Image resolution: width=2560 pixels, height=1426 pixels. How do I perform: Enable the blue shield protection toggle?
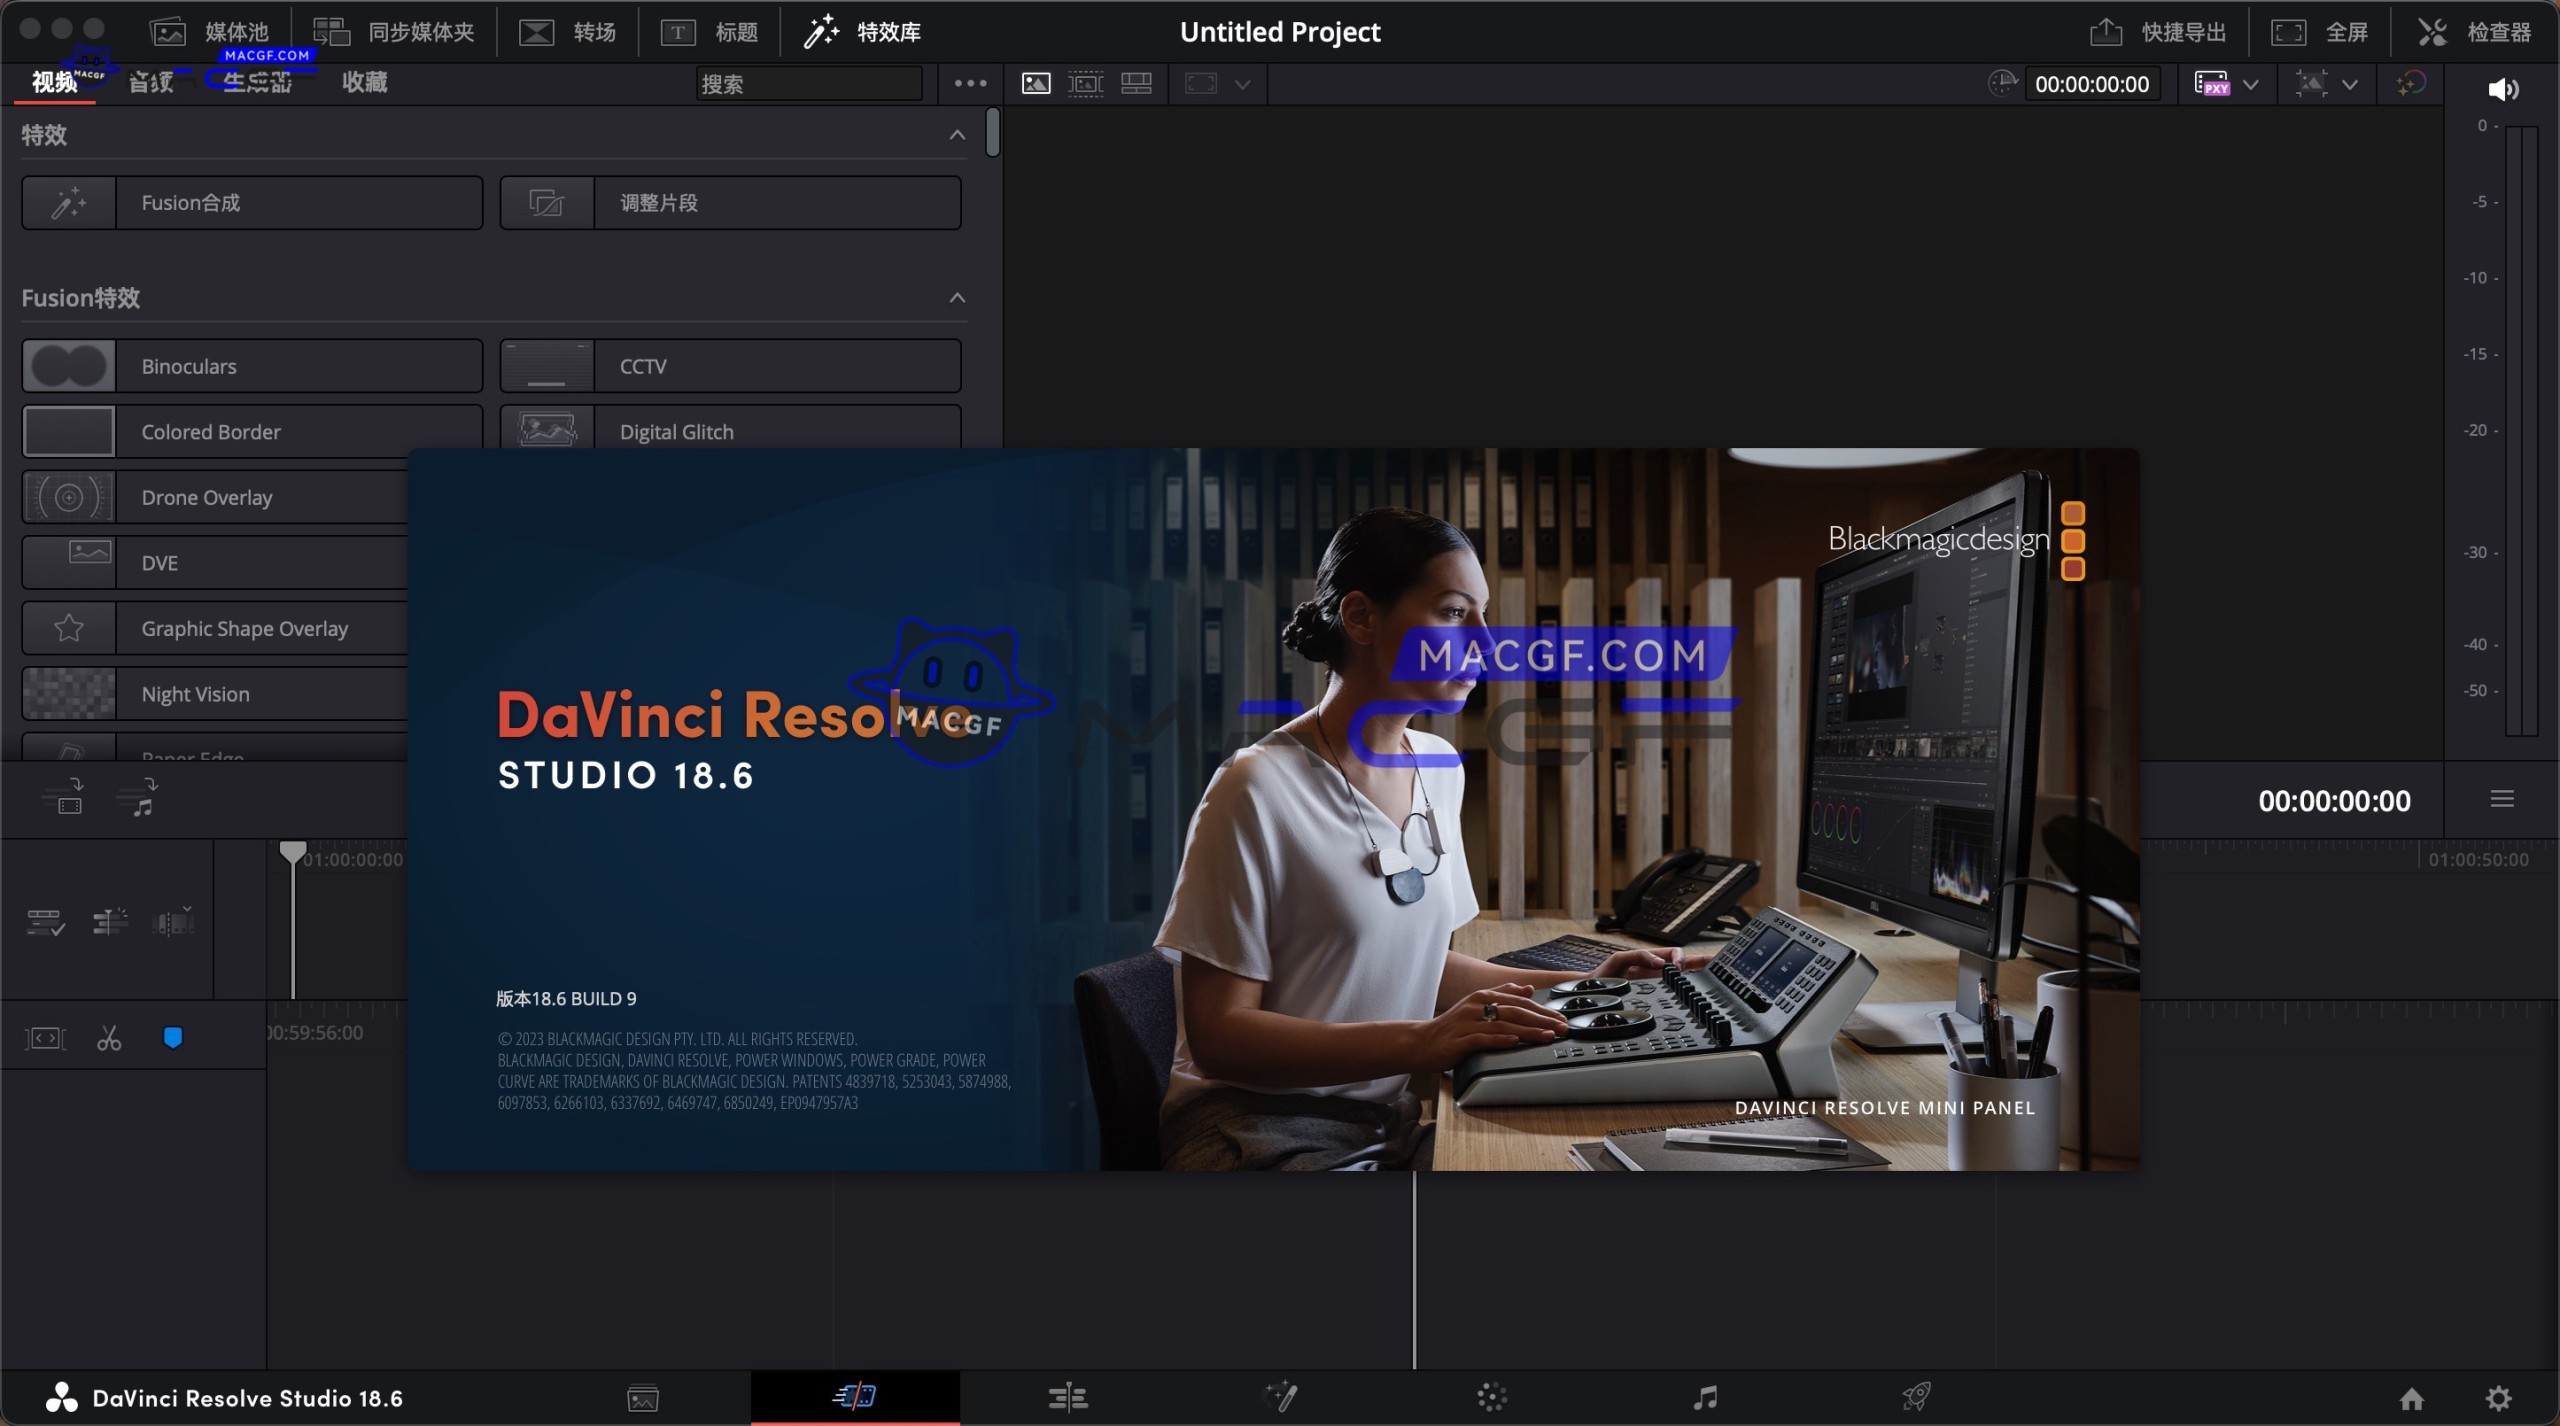(173, 1037)
